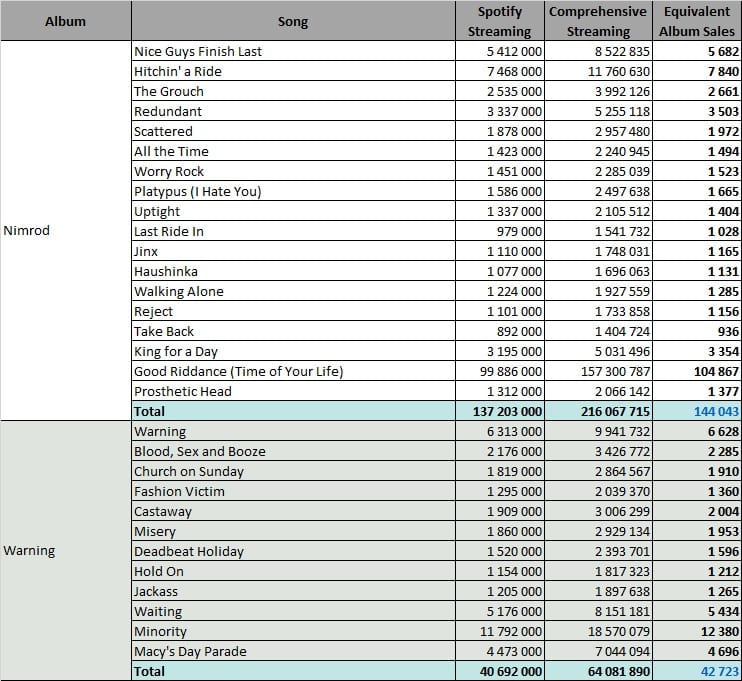Select Redundant comprehensive value 5 255 118
This screenshot has width=742, height=681.
pyautogui.click(x=598, y=111)
